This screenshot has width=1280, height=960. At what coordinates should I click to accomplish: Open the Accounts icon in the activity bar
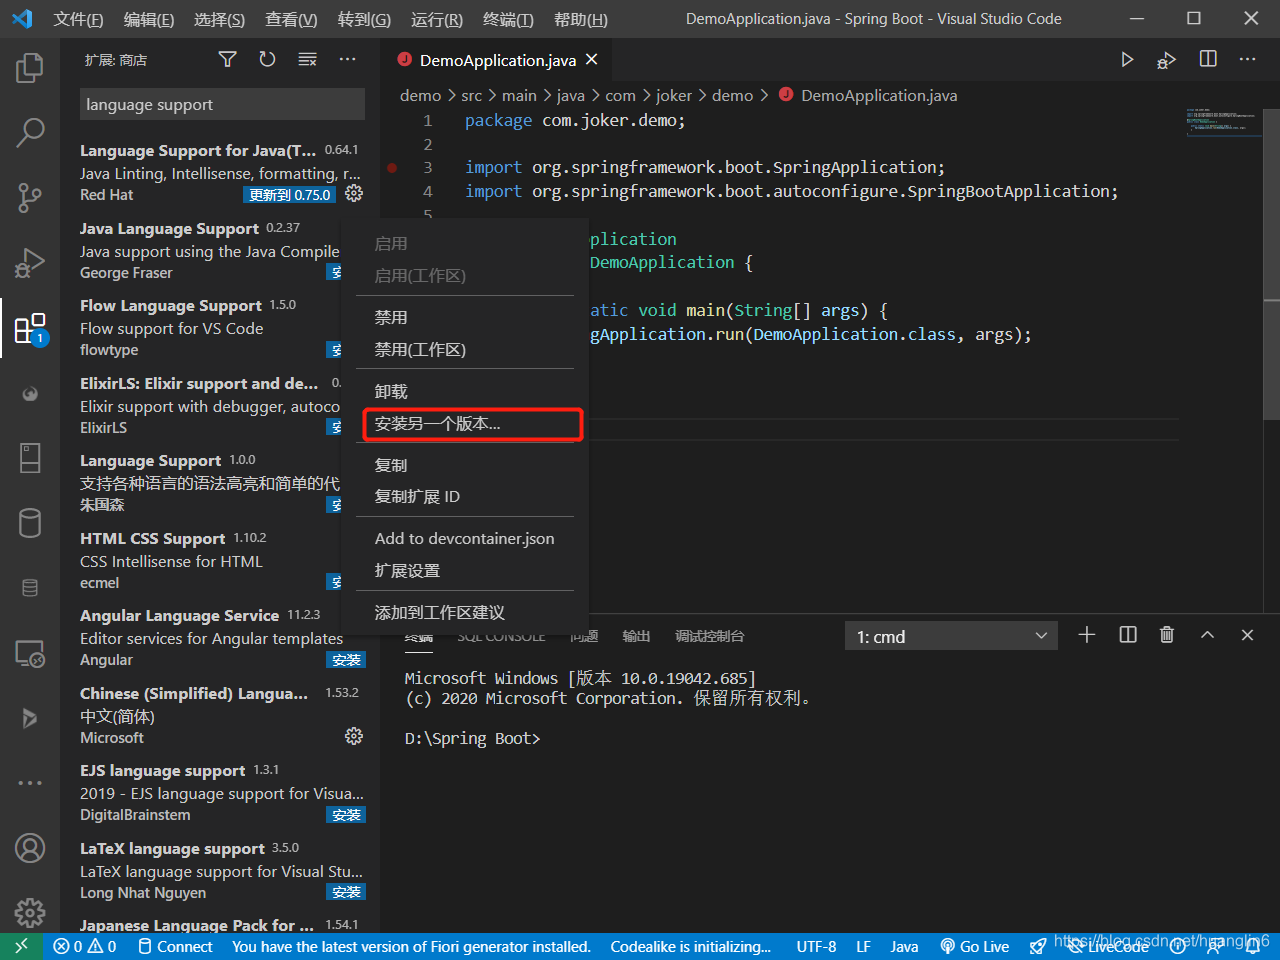(30, 848)
